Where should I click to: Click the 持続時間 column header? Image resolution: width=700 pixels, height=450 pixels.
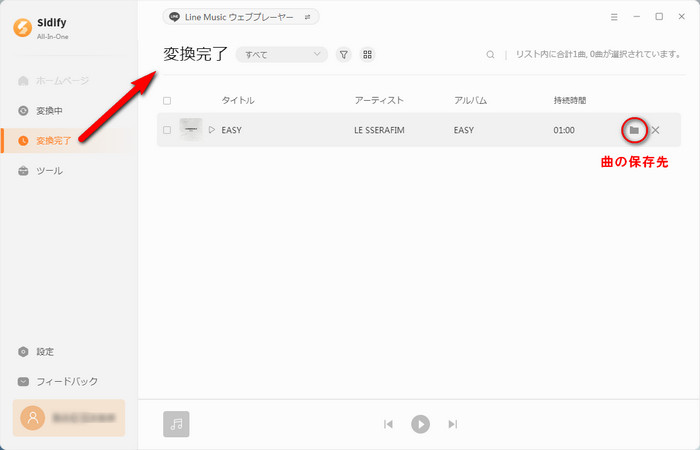(x=570, y=100)
